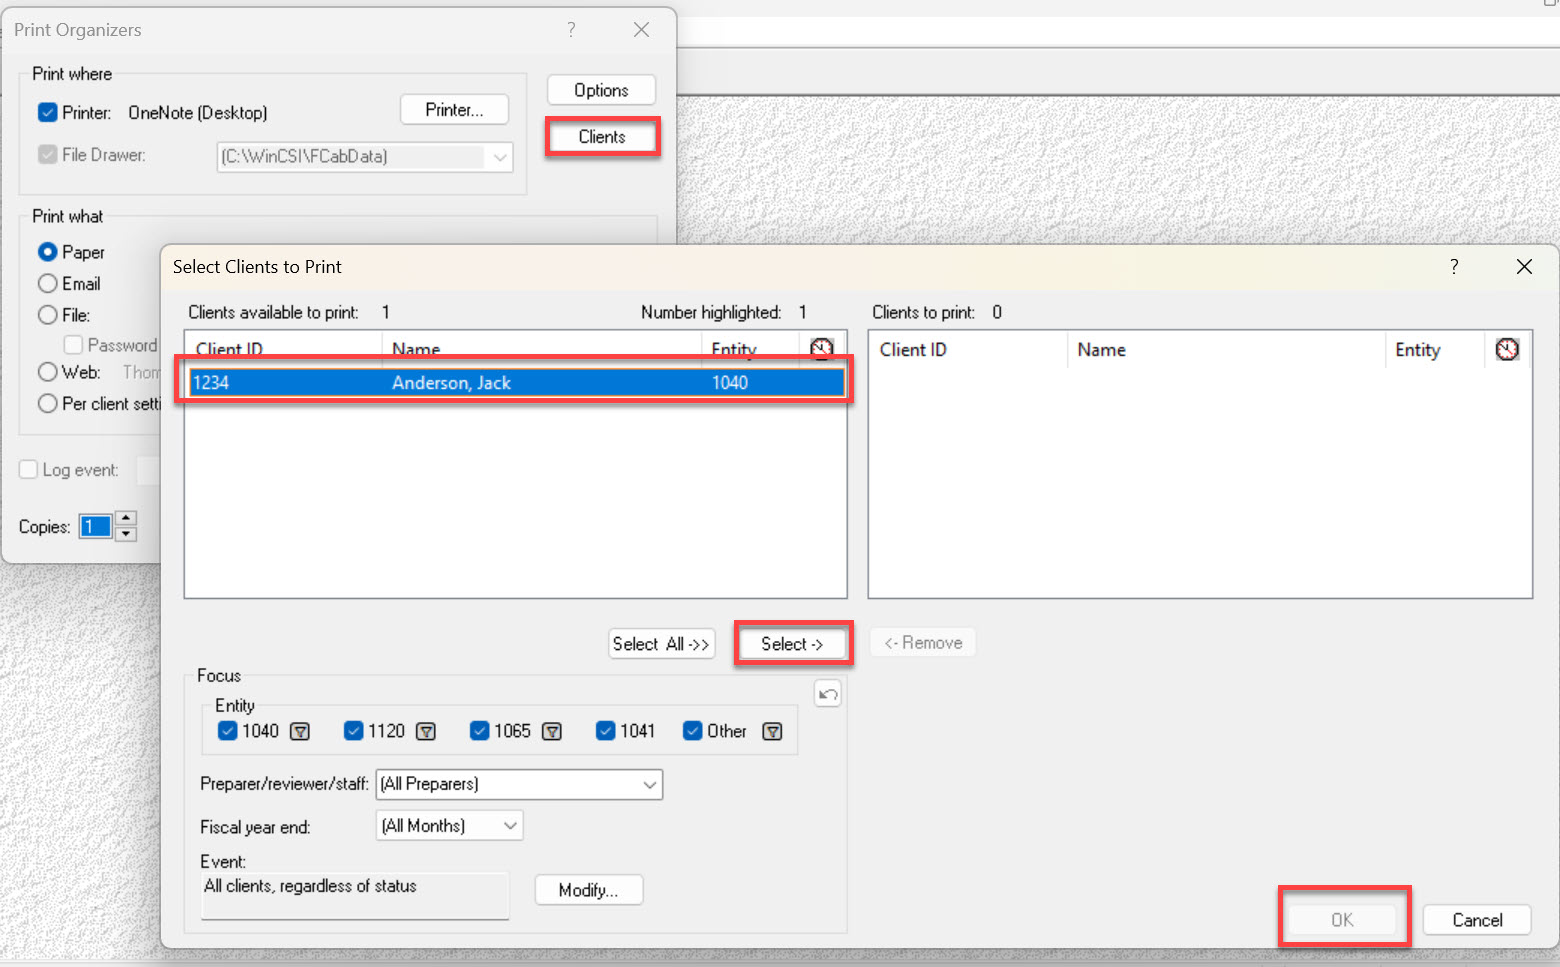
Task: Expand the Fiscal year end dropdown
Action: coord(510,826)
